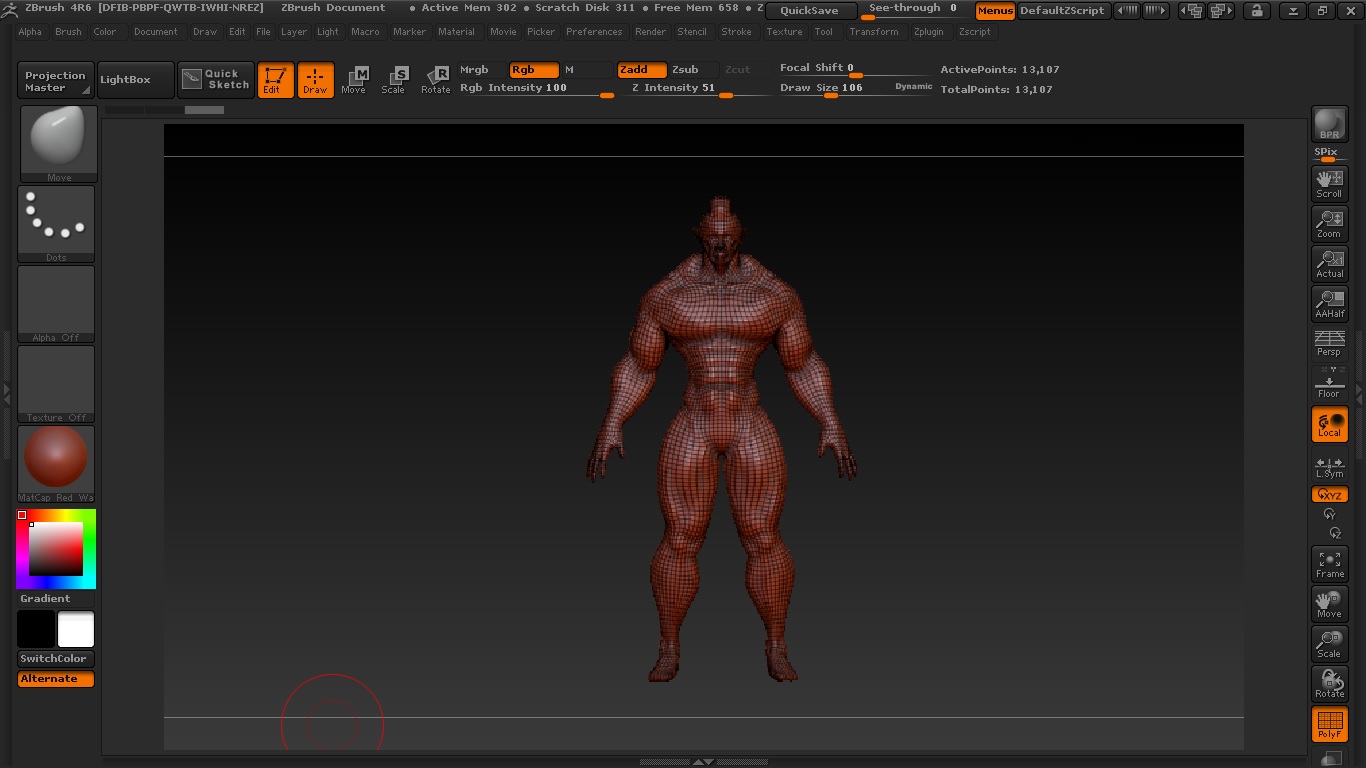The image size is (1366, 768).
Task: Click the QuickSave button
Action: click(811, 11)
